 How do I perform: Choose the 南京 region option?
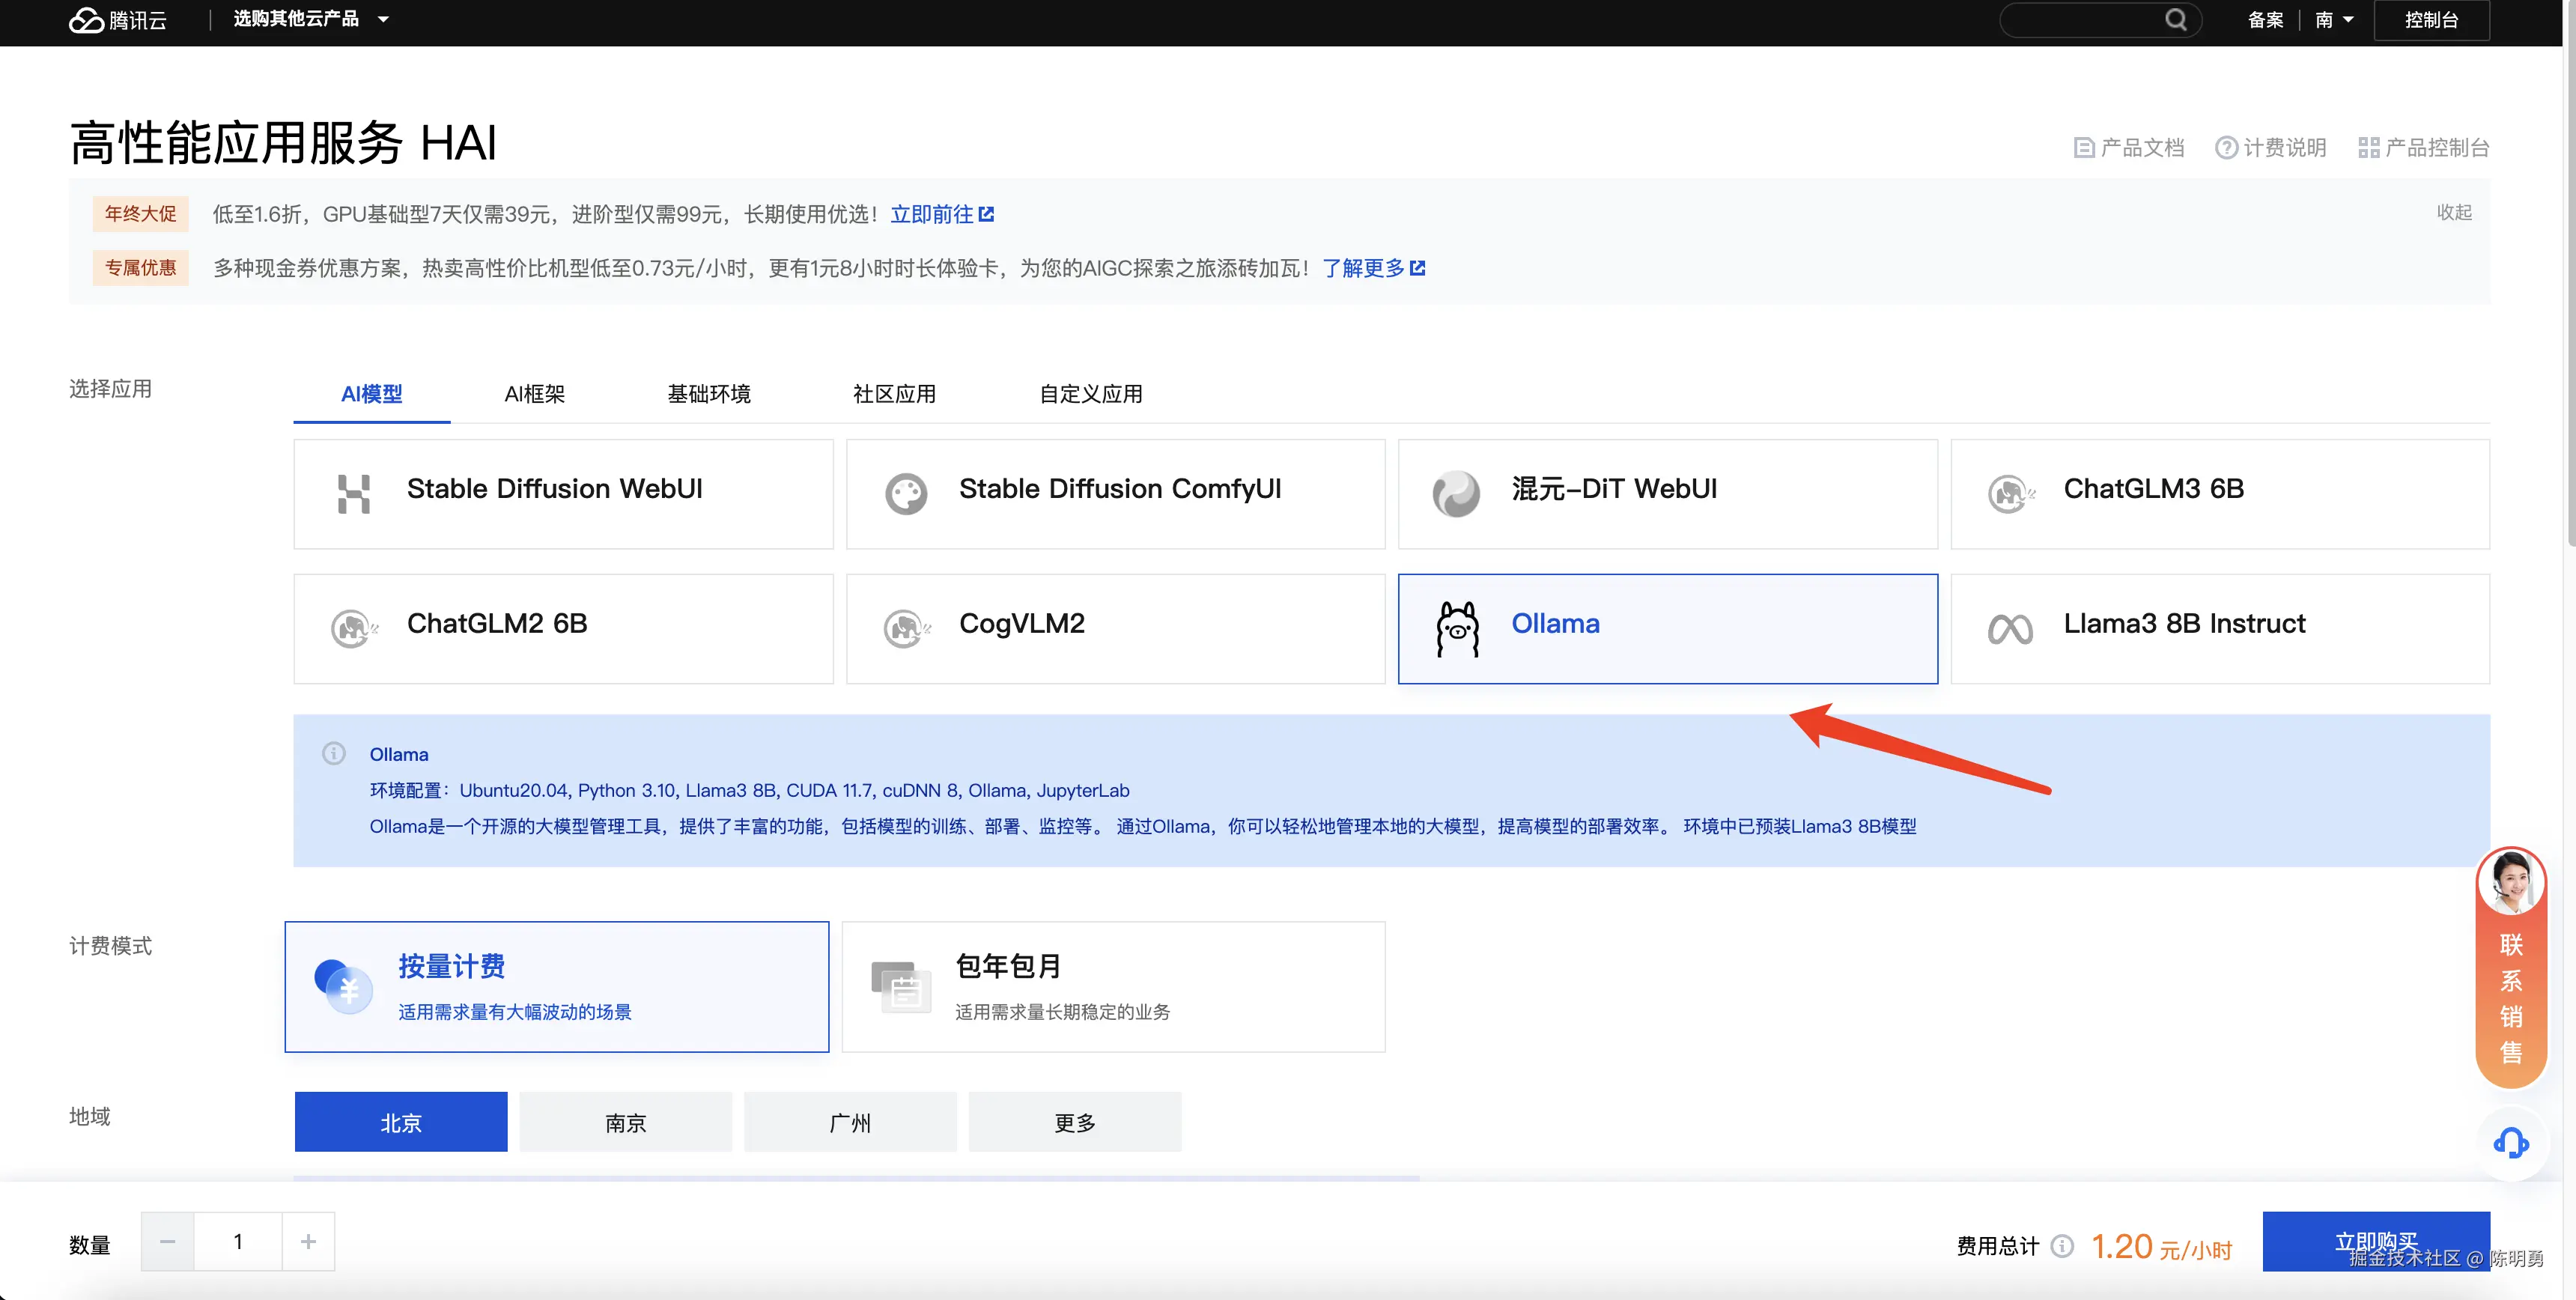625,1122
